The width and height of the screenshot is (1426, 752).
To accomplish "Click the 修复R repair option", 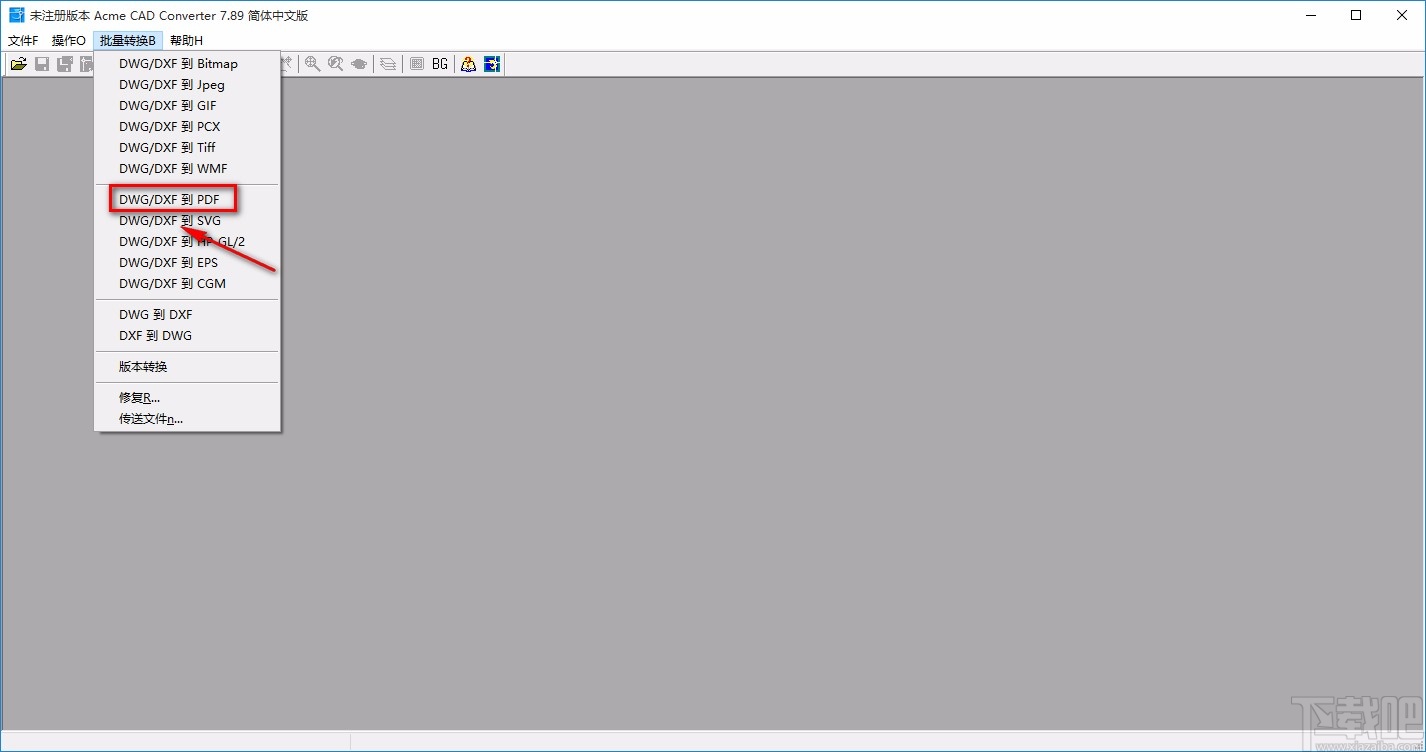I will (x=138, y=397).
